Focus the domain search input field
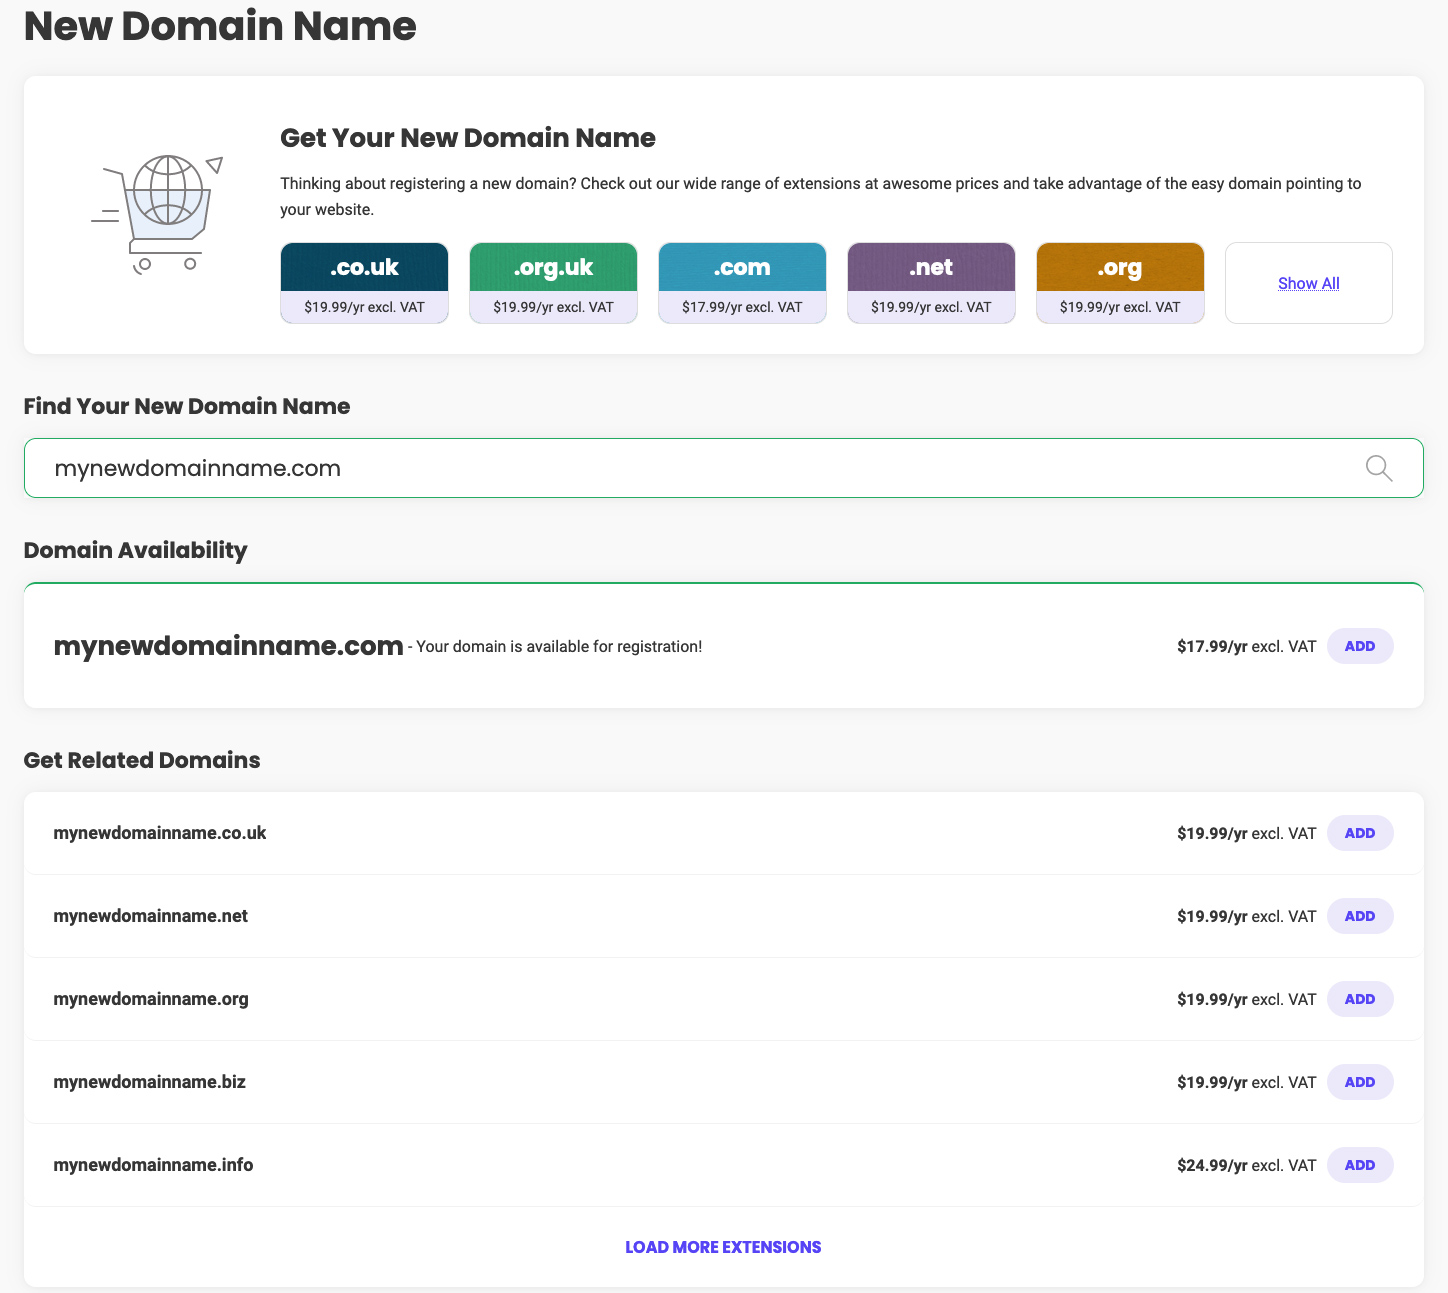Viewport: 1448px width, 1293px height. (x=723, y=468)
